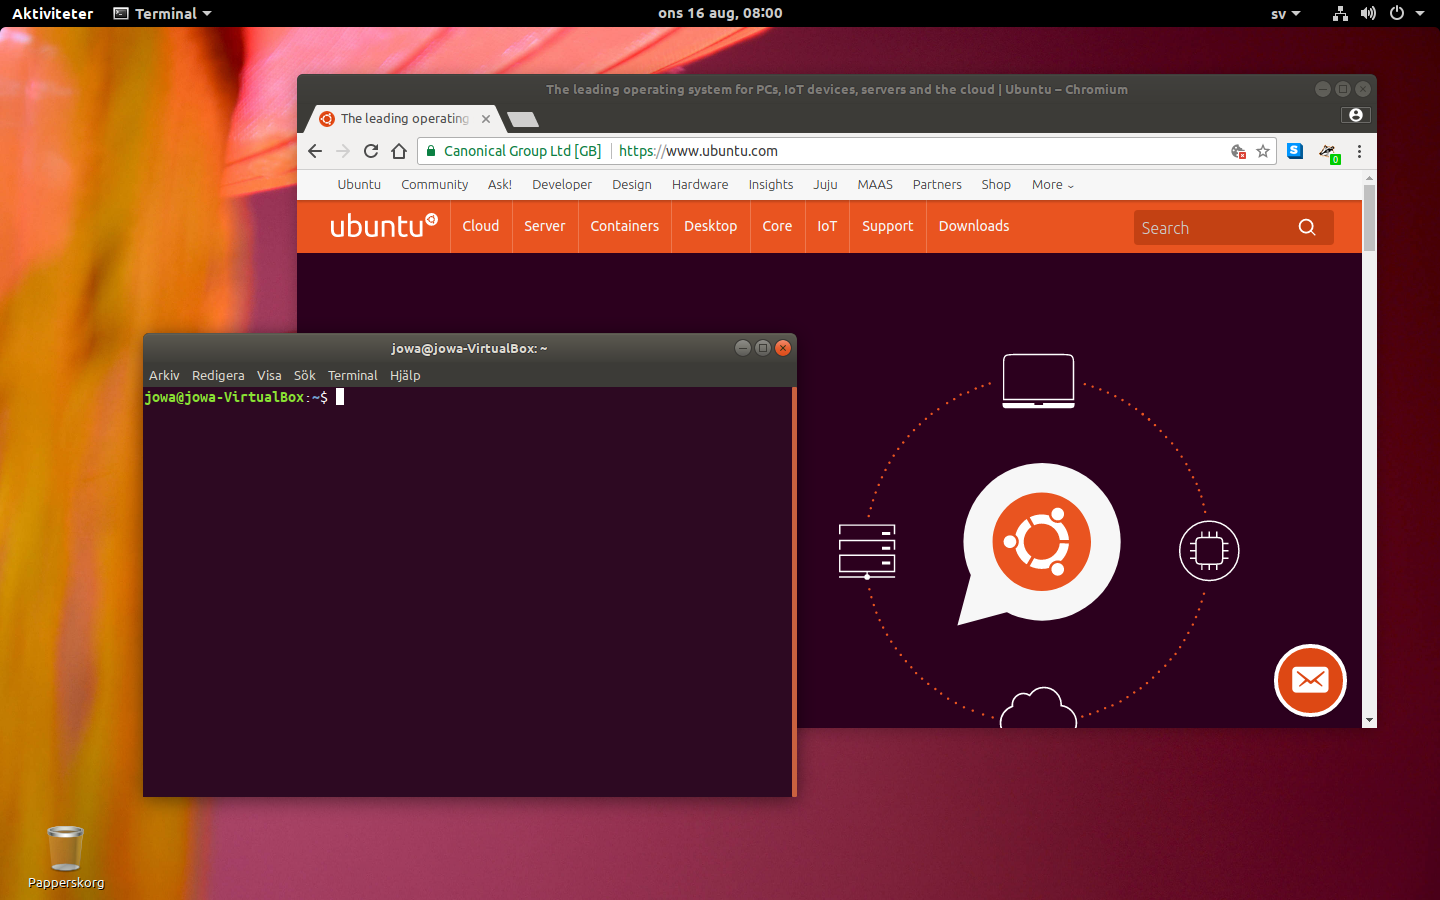Click the Design link in top strip

632,185
